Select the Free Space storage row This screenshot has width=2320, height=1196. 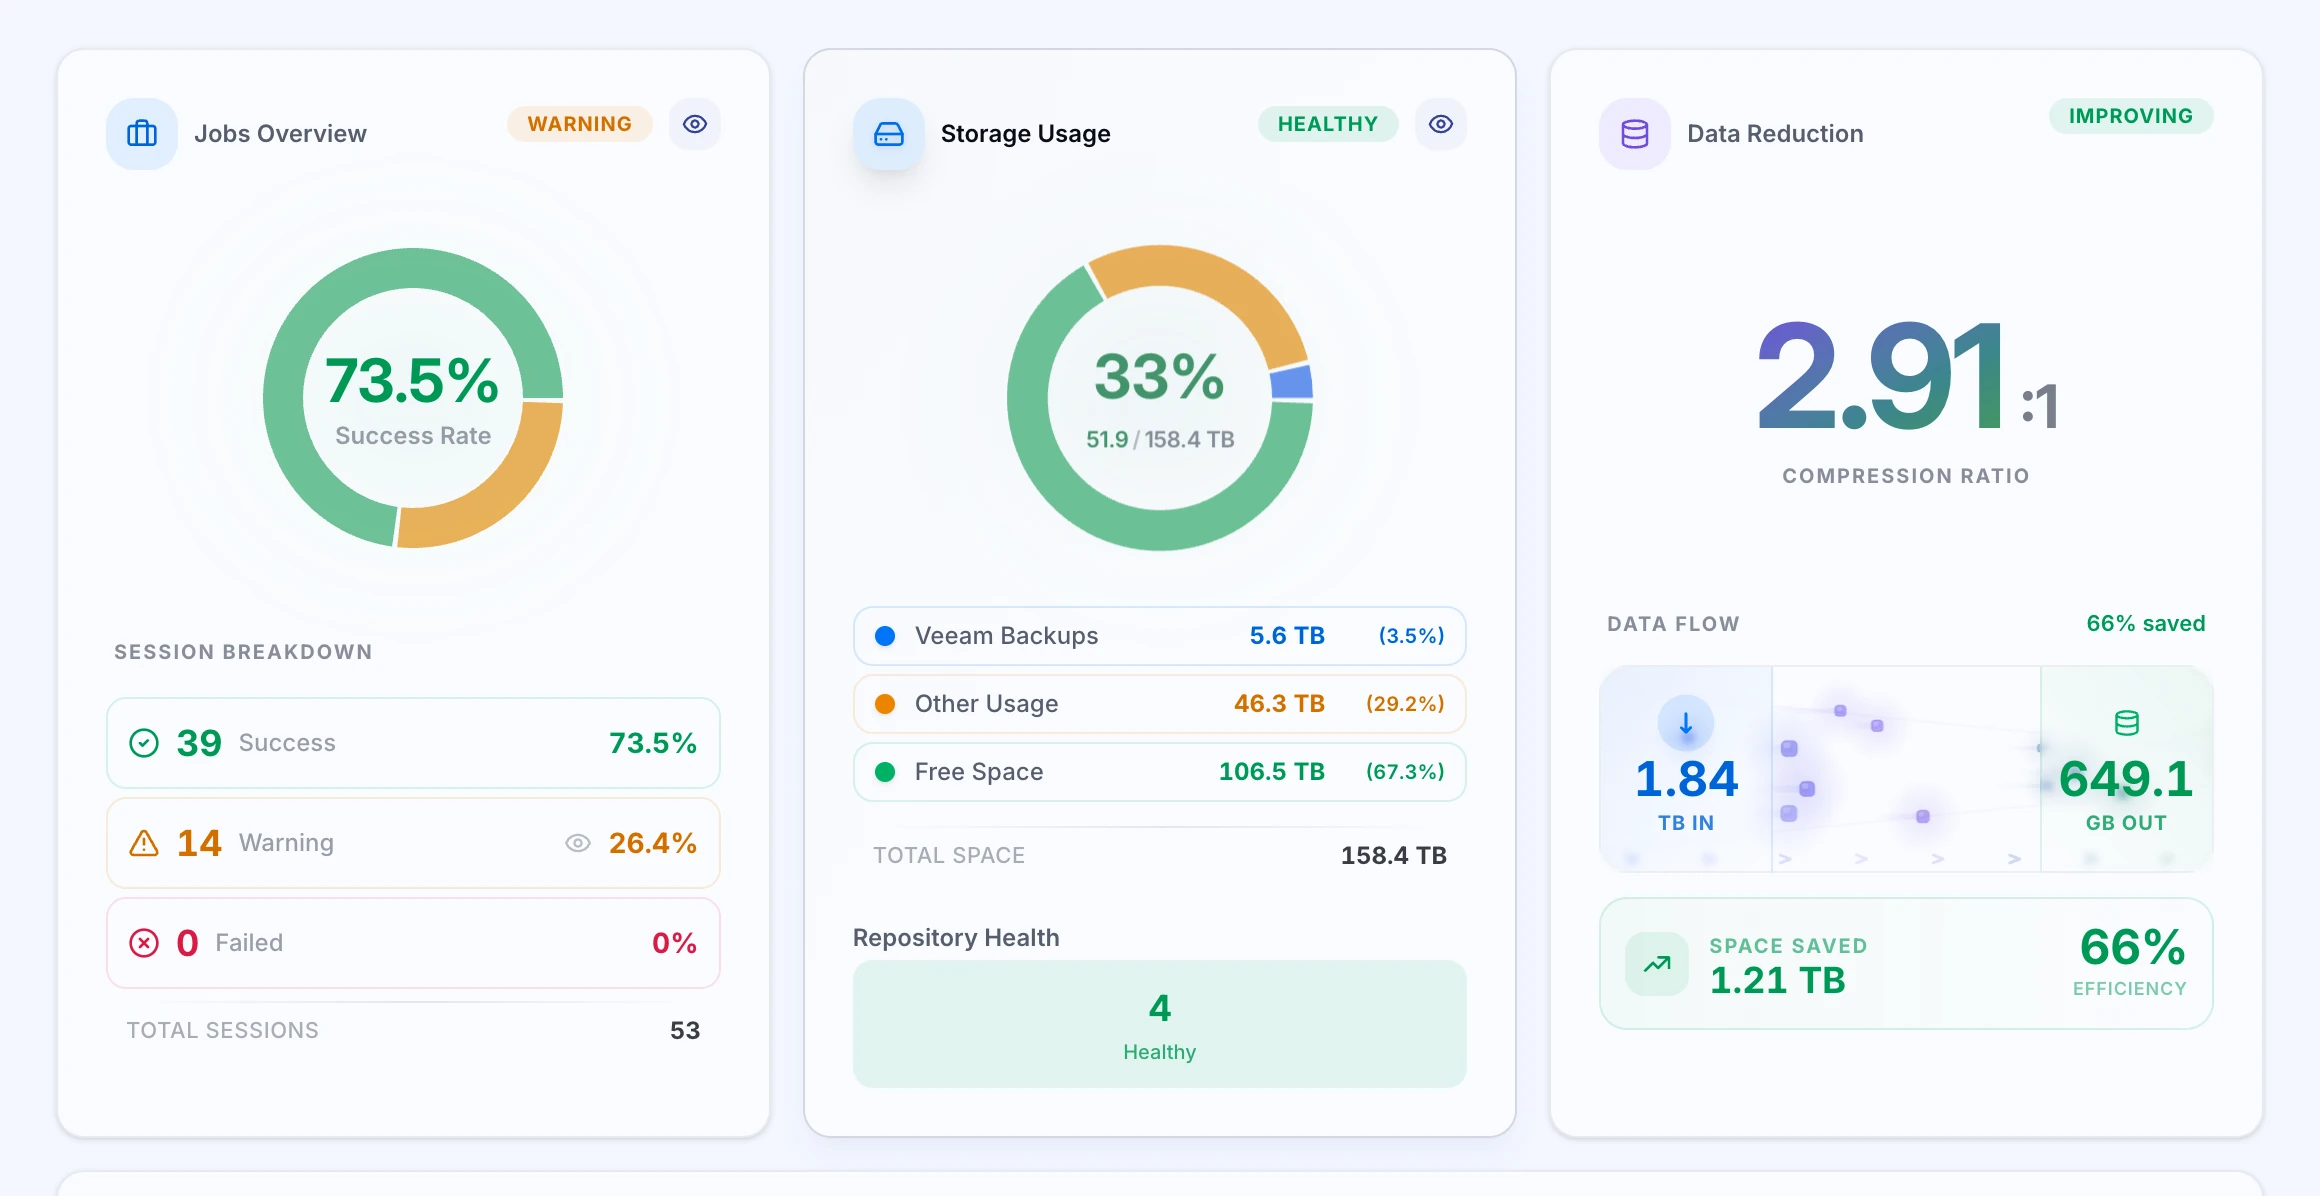tap(1160, 772)
